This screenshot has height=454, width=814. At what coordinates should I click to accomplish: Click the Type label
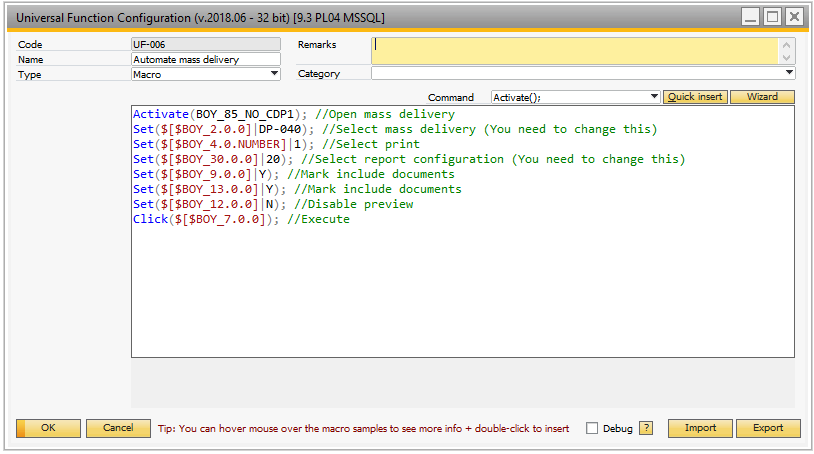tap(30, 75)
